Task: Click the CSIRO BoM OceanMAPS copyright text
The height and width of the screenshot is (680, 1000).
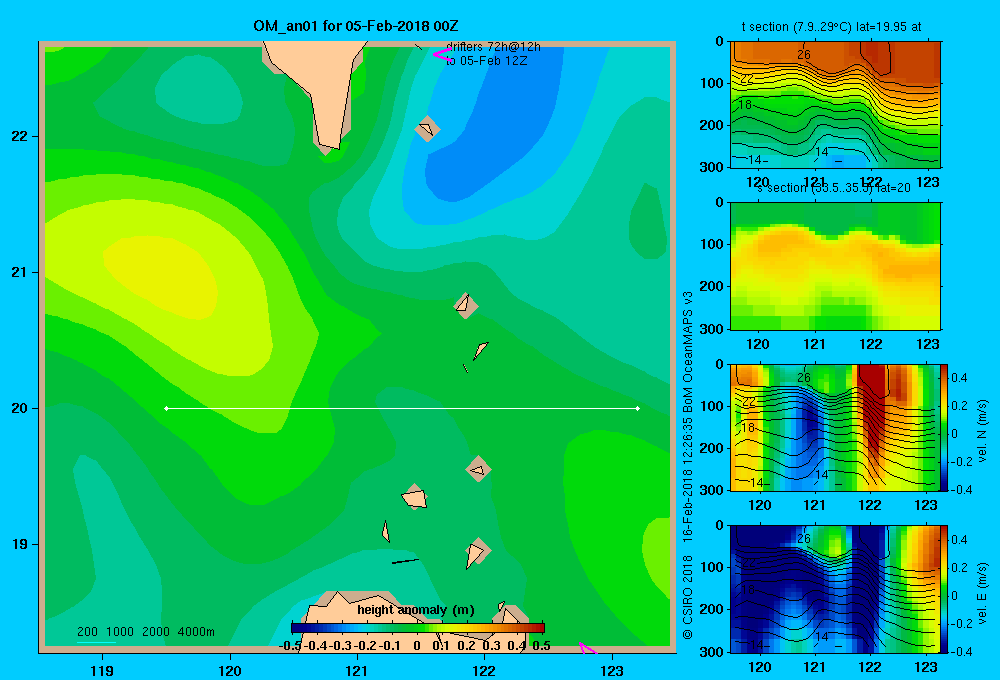Action: coord(688,466)
